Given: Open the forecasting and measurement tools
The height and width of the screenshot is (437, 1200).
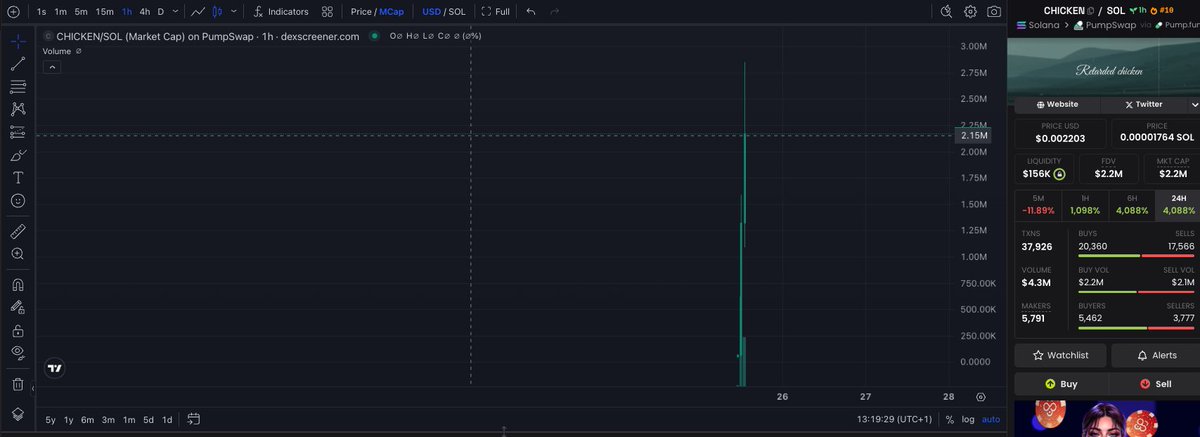Looking at the screenshot, I should 18,132.
